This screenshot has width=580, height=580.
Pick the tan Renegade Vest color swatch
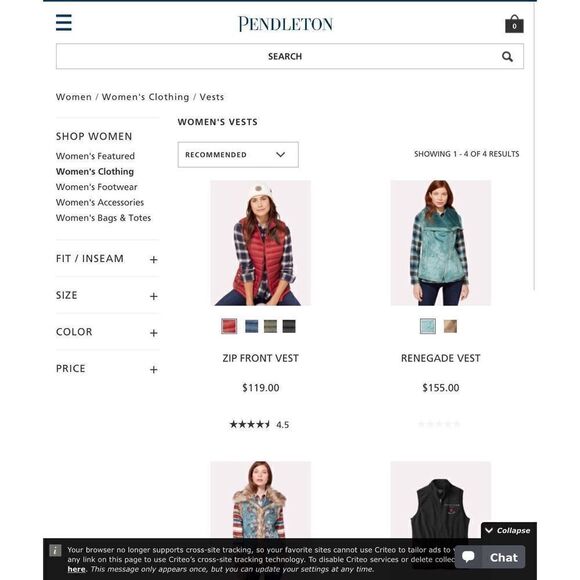[450, 326]
